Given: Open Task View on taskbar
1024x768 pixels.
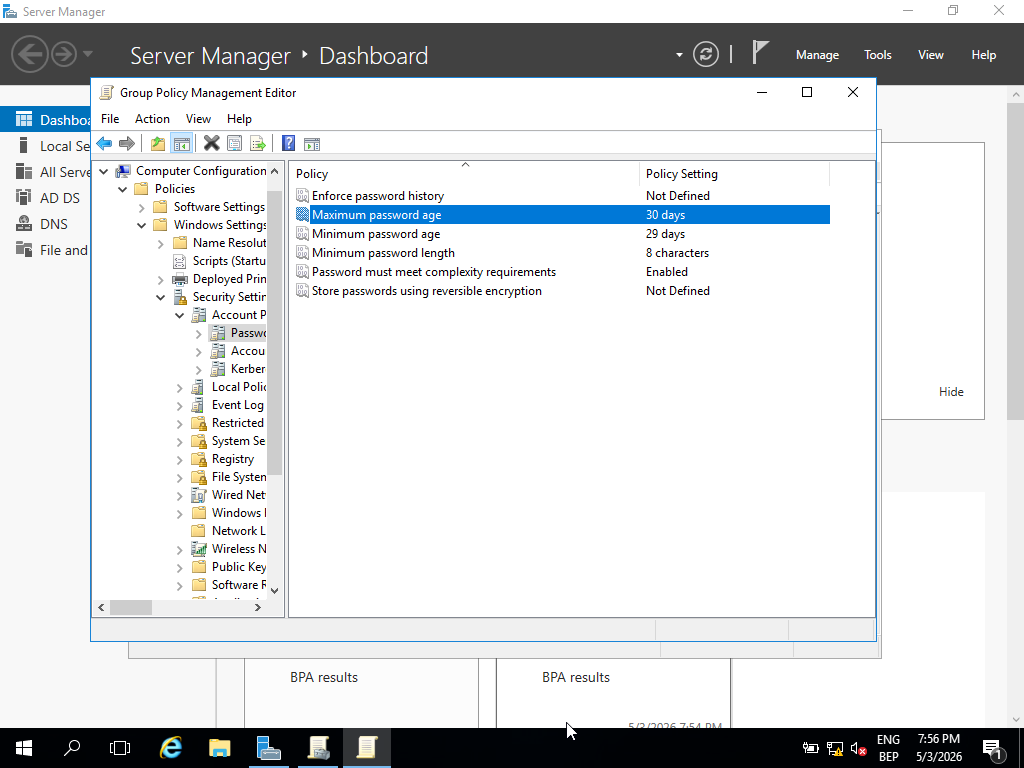Looking at the screenshot, I should pos(120,748).
